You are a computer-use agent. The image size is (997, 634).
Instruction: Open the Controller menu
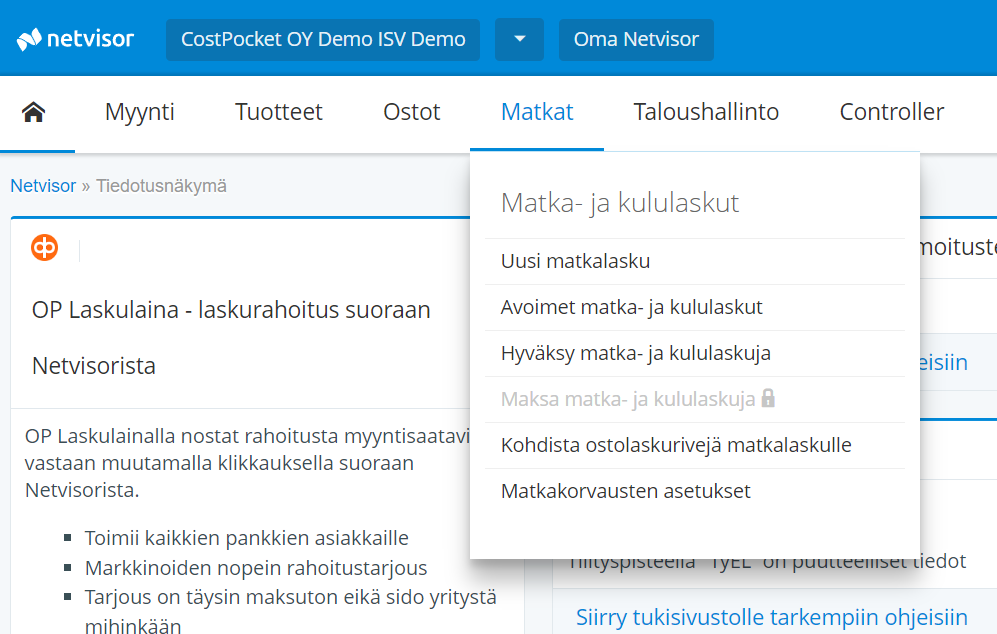(891, 112)
